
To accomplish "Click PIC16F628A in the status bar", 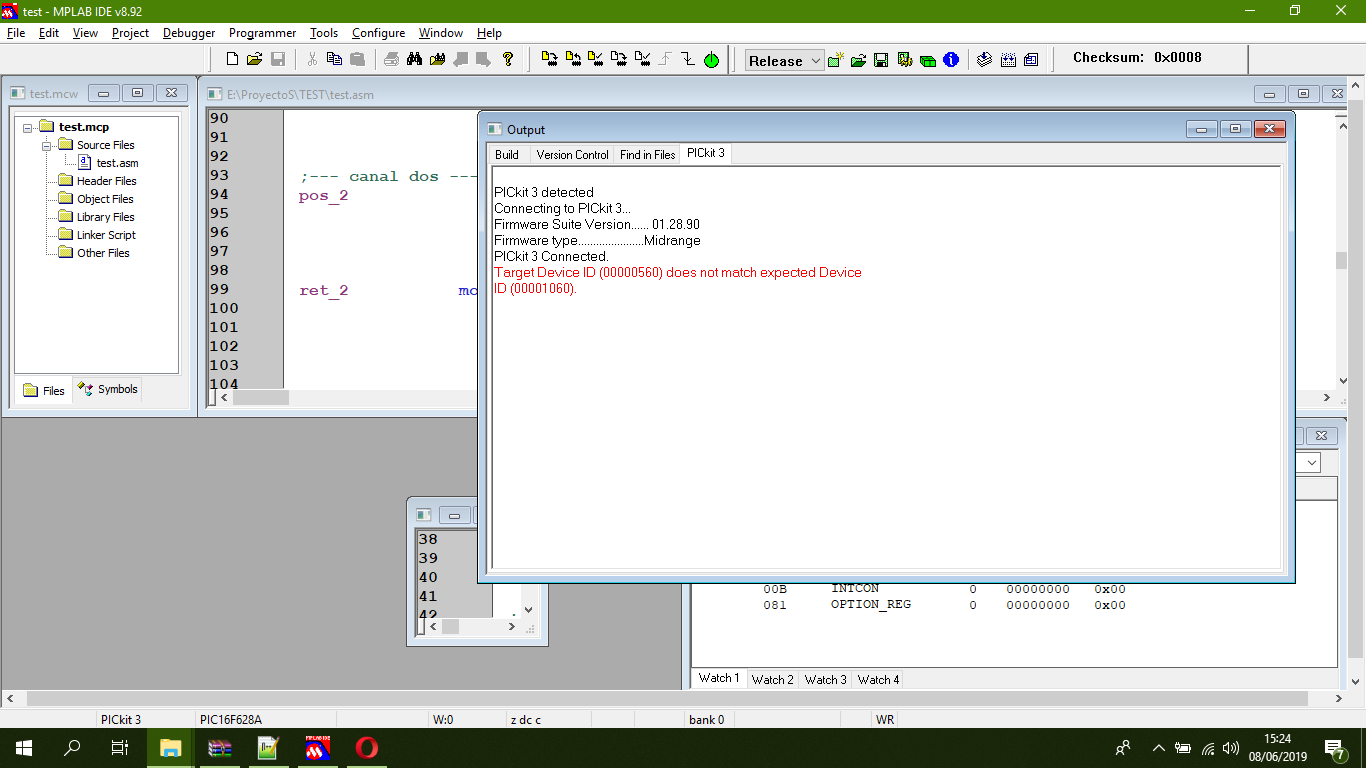I will pos(231,719).
